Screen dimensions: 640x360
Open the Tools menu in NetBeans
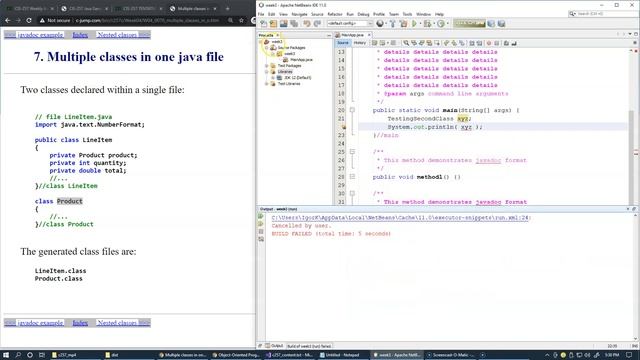coord(407,14)
